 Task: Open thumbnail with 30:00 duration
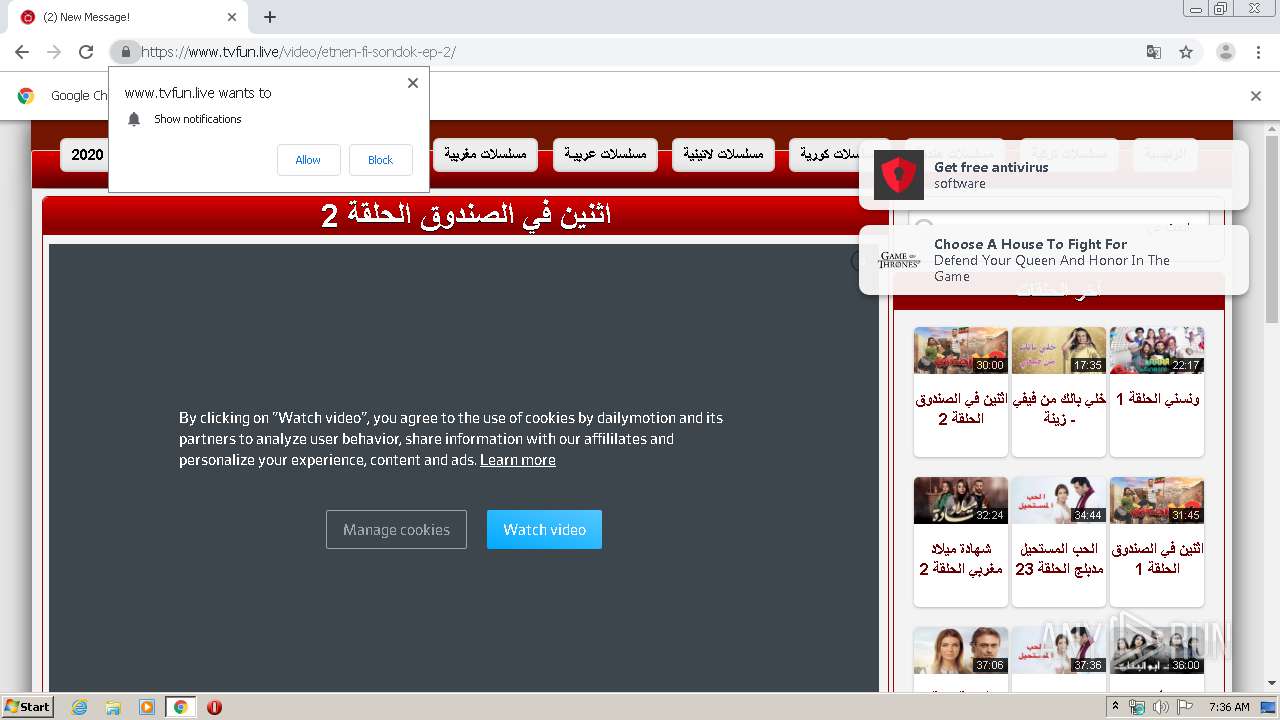960,350
